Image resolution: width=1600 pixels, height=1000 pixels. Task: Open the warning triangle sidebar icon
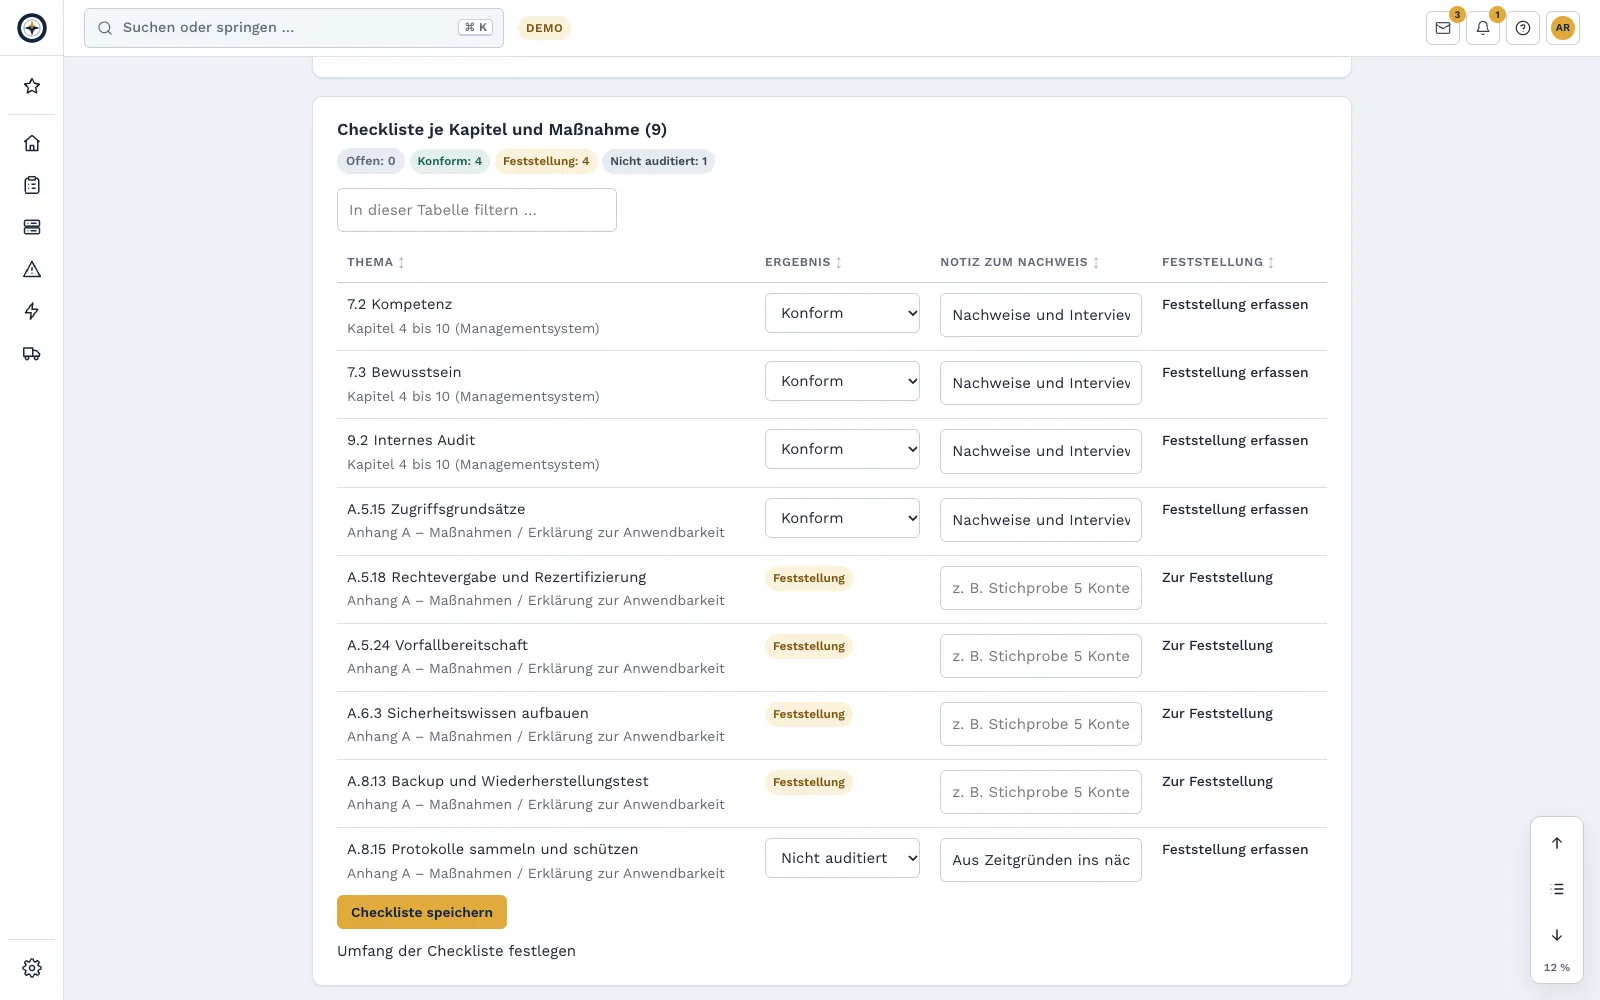tap(32, 269)
